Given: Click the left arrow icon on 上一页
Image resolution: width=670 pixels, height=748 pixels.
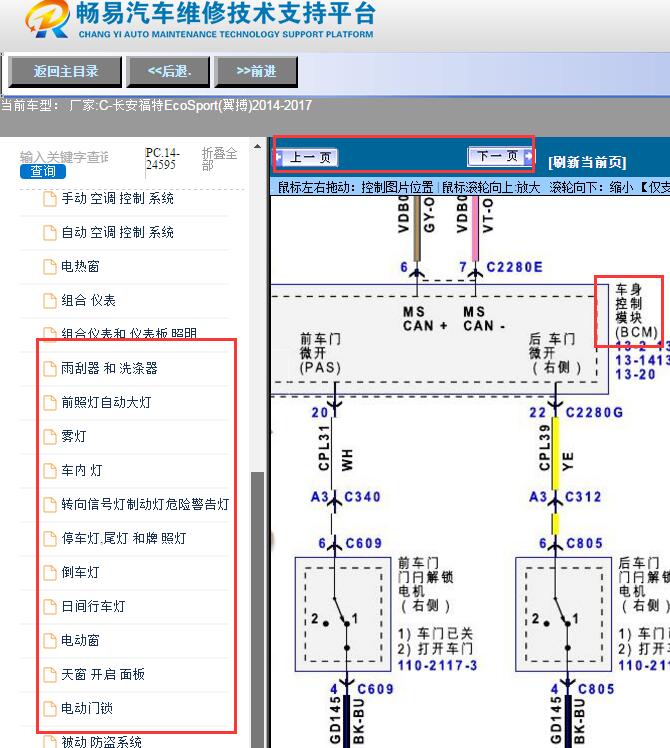Looking at the screenshot, I should pyautogui.click(x=280, y=157).
